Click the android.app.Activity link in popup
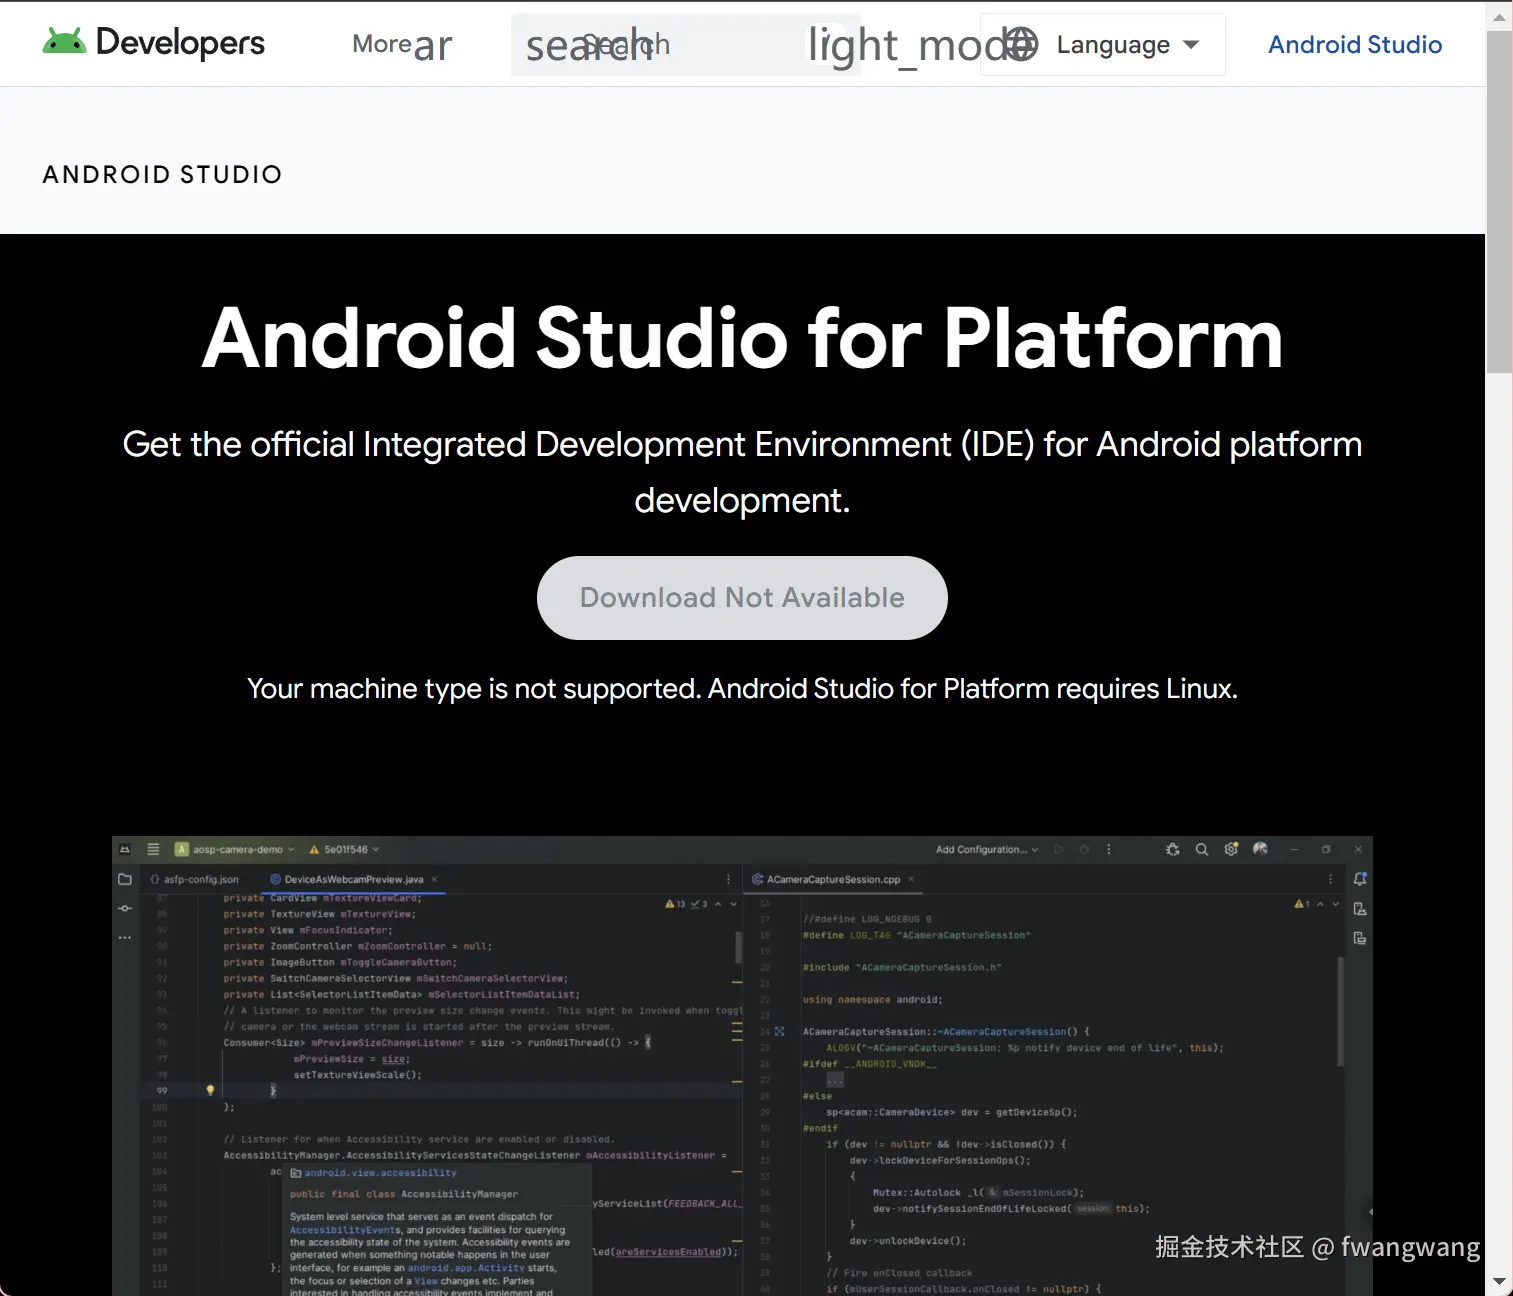Image resolution: width=1513 pixels, height=1296 pixels. coord(466,1268)
